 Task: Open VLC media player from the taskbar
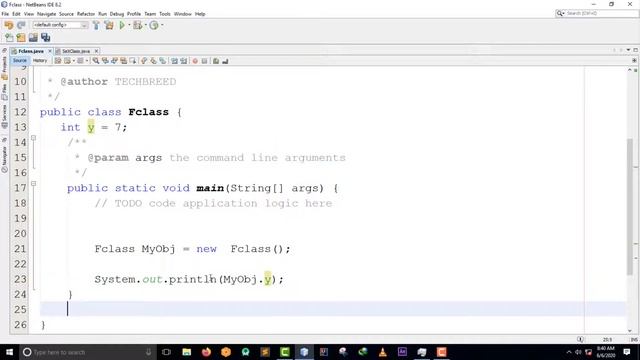coord(382,352)
